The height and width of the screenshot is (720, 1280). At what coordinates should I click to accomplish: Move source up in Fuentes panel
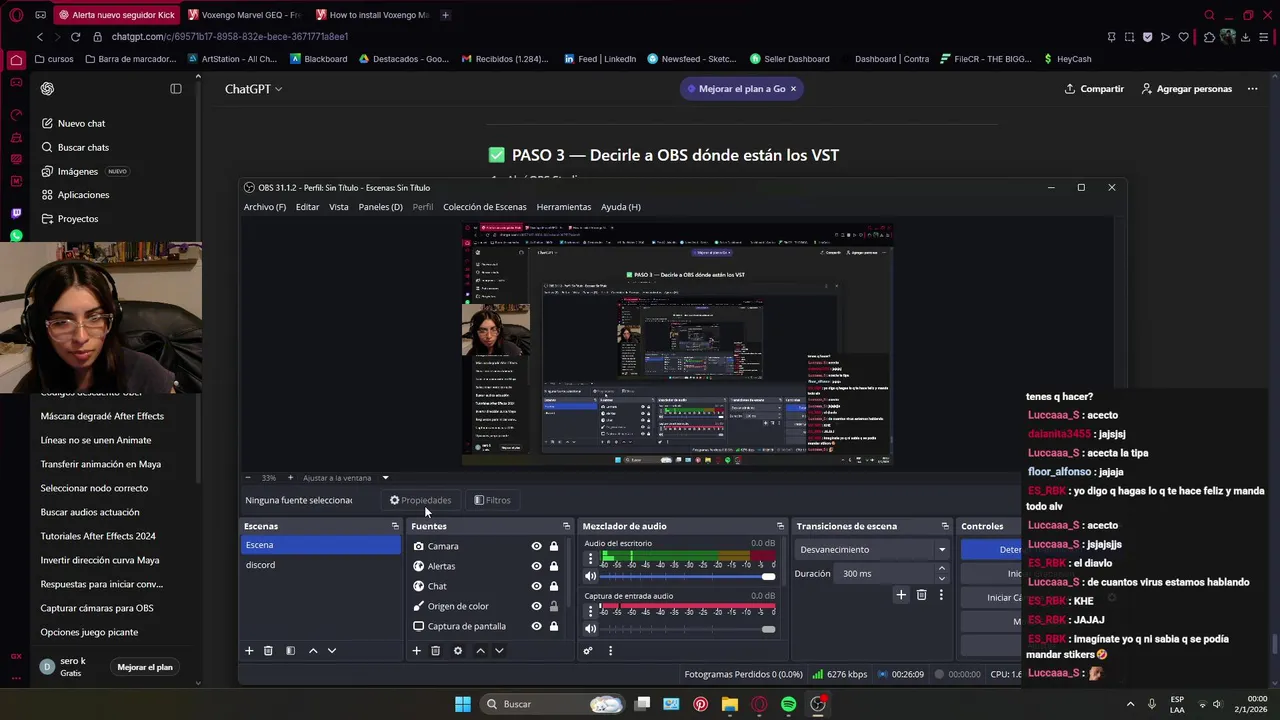[x=480, y=651]
